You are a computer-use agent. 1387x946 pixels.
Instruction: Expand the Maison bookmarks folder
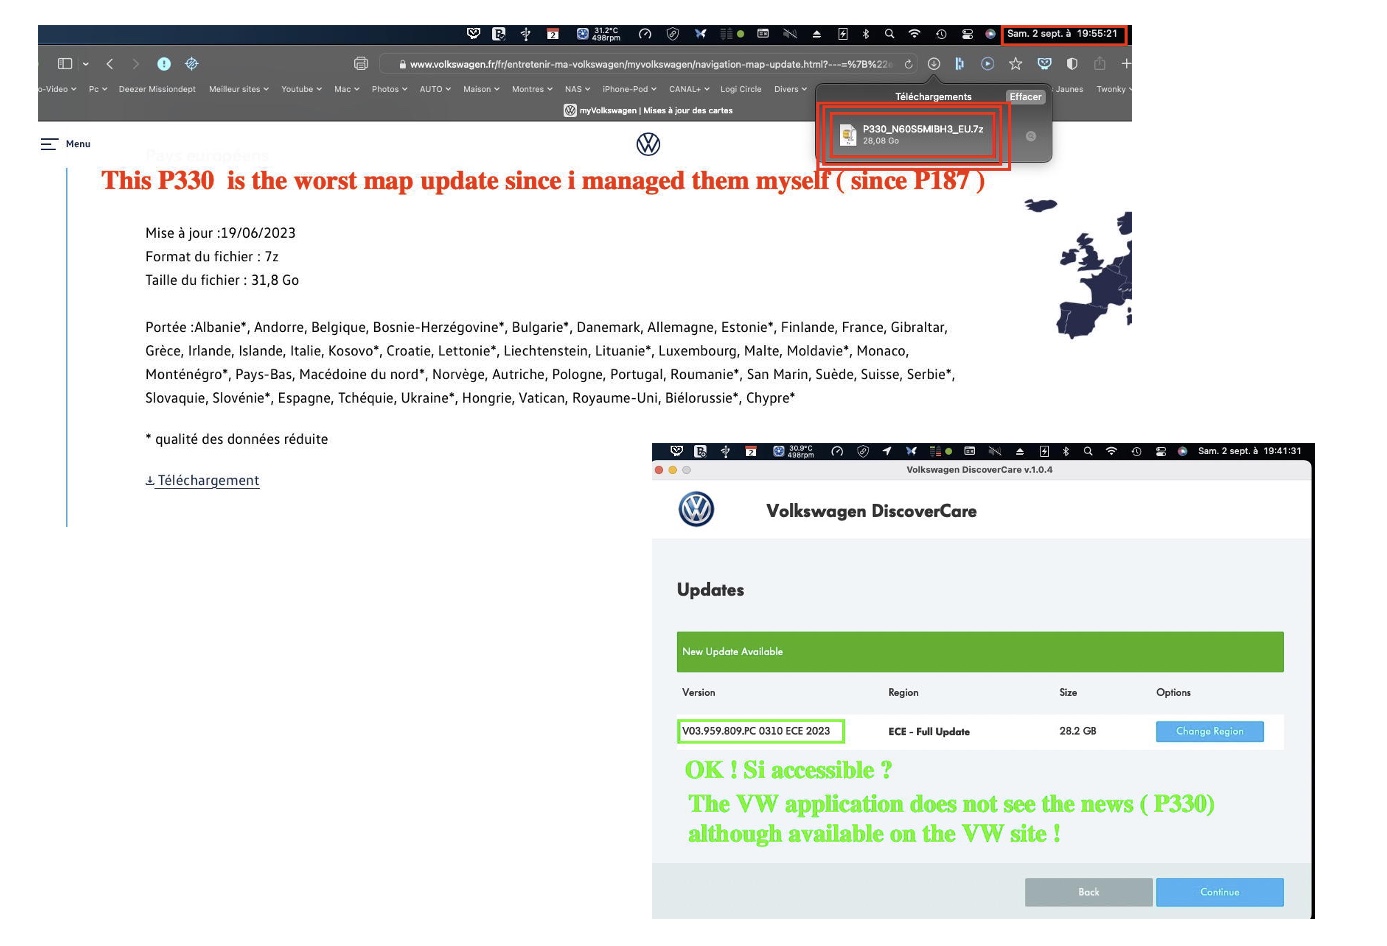tap(481, 89)
